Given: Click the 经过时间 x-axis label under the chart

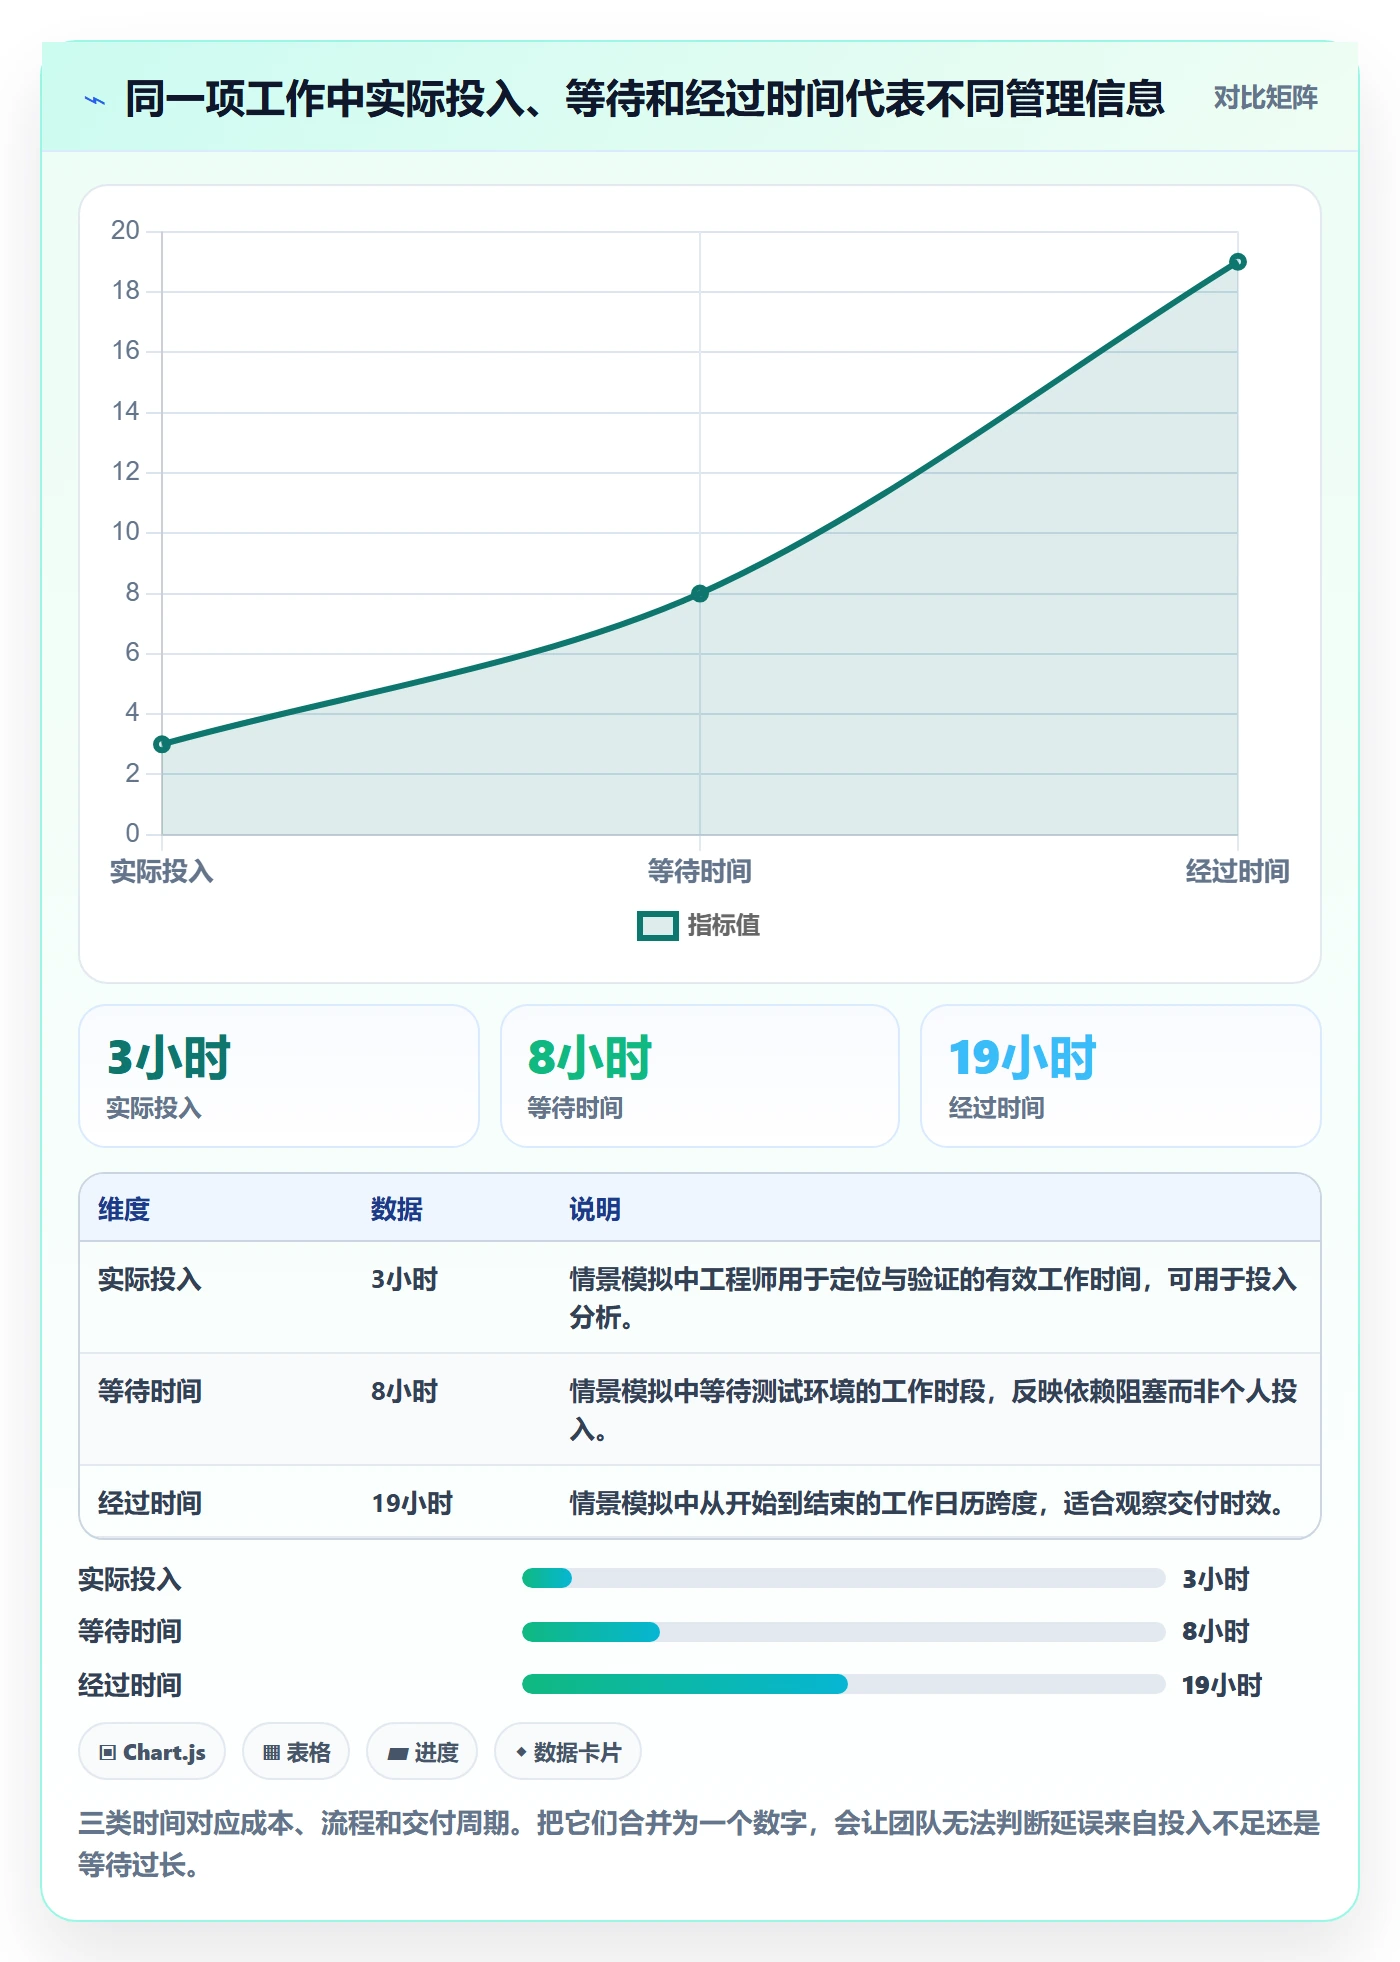Looking at the screenshot, I should [x=1238, y=872].
